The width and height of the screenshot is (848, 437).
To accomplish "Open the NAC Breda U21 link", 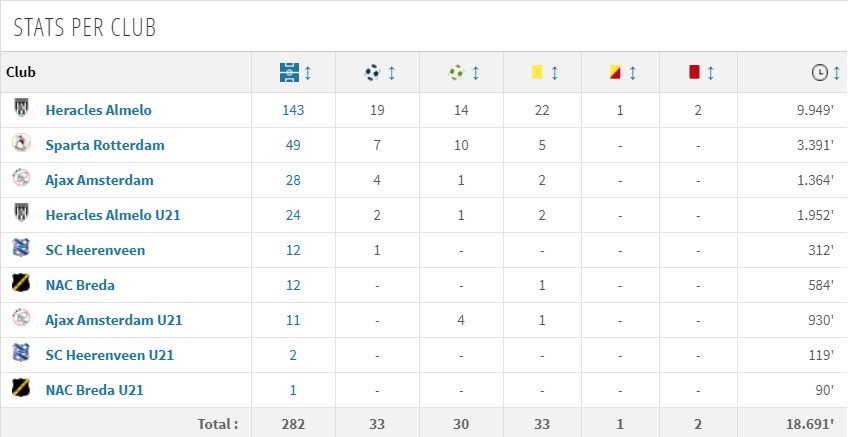I will point(95,390).
